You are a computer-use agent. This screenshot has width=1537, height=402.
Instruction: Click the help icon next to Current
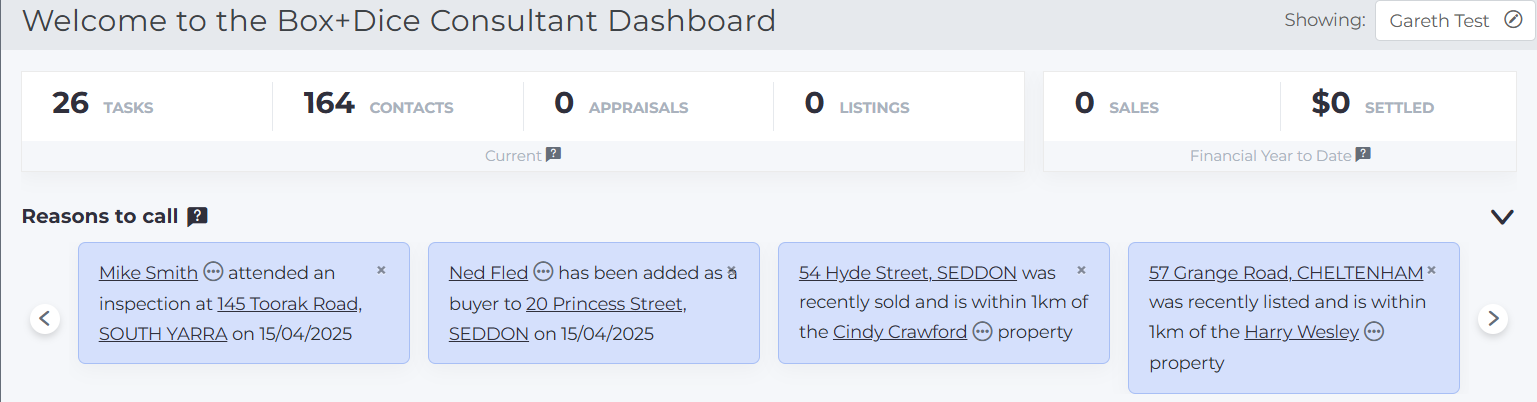coord(554,155)
